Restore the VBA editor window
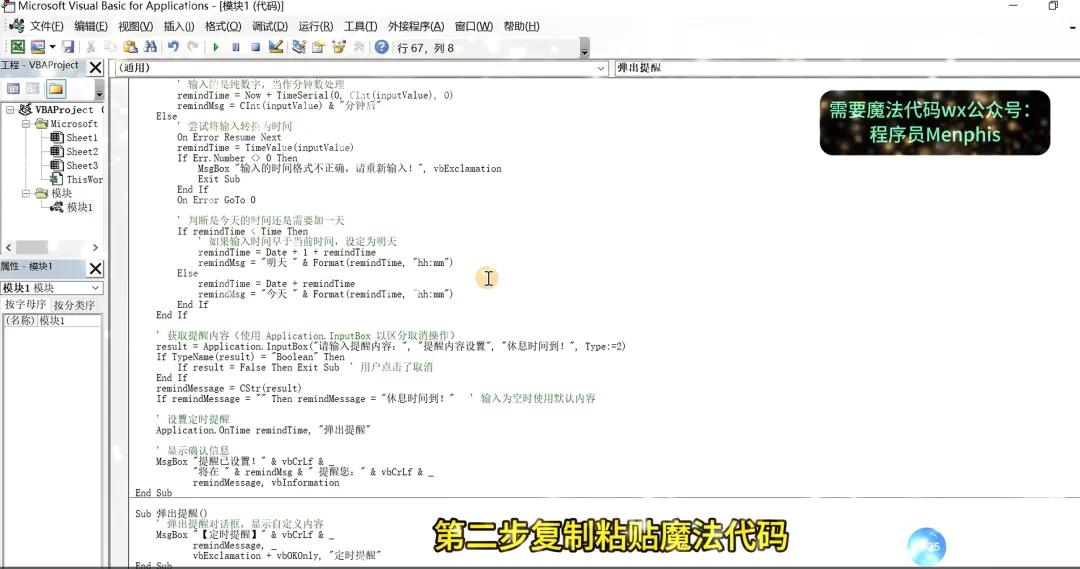This screenshot has height=569, width=1080. pos(1053,6)
